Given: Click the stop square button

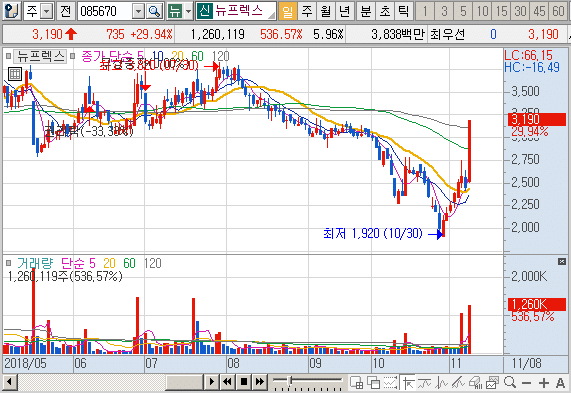Looking at the screenshot, I should click(244, 382).
